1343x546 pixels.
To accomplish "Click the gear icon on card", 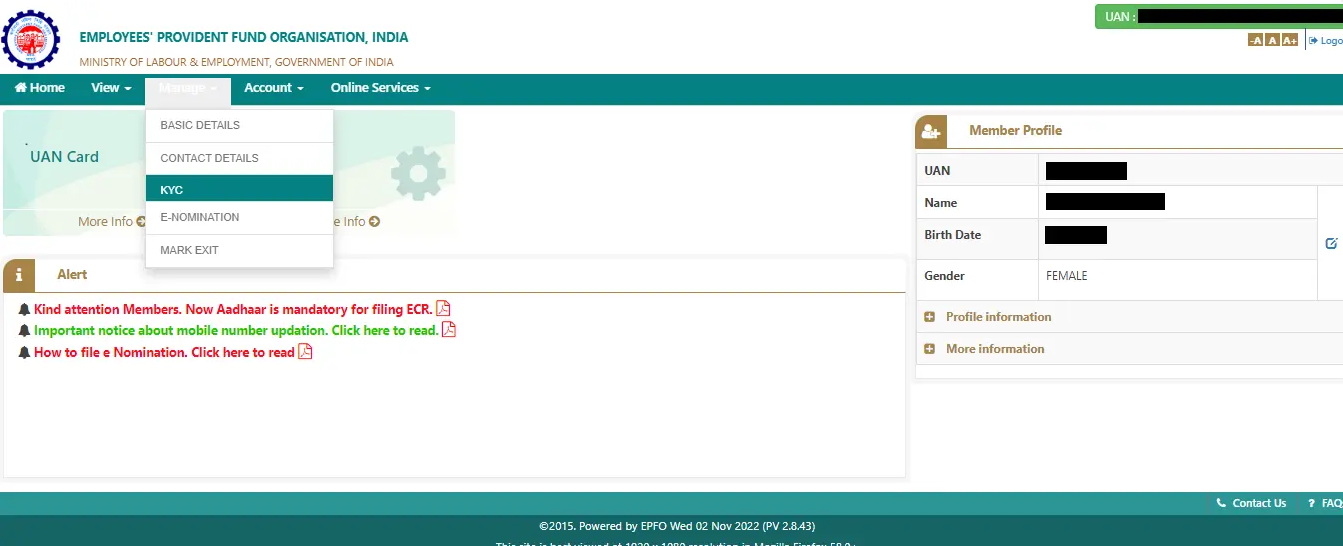I will pos(418,174).
